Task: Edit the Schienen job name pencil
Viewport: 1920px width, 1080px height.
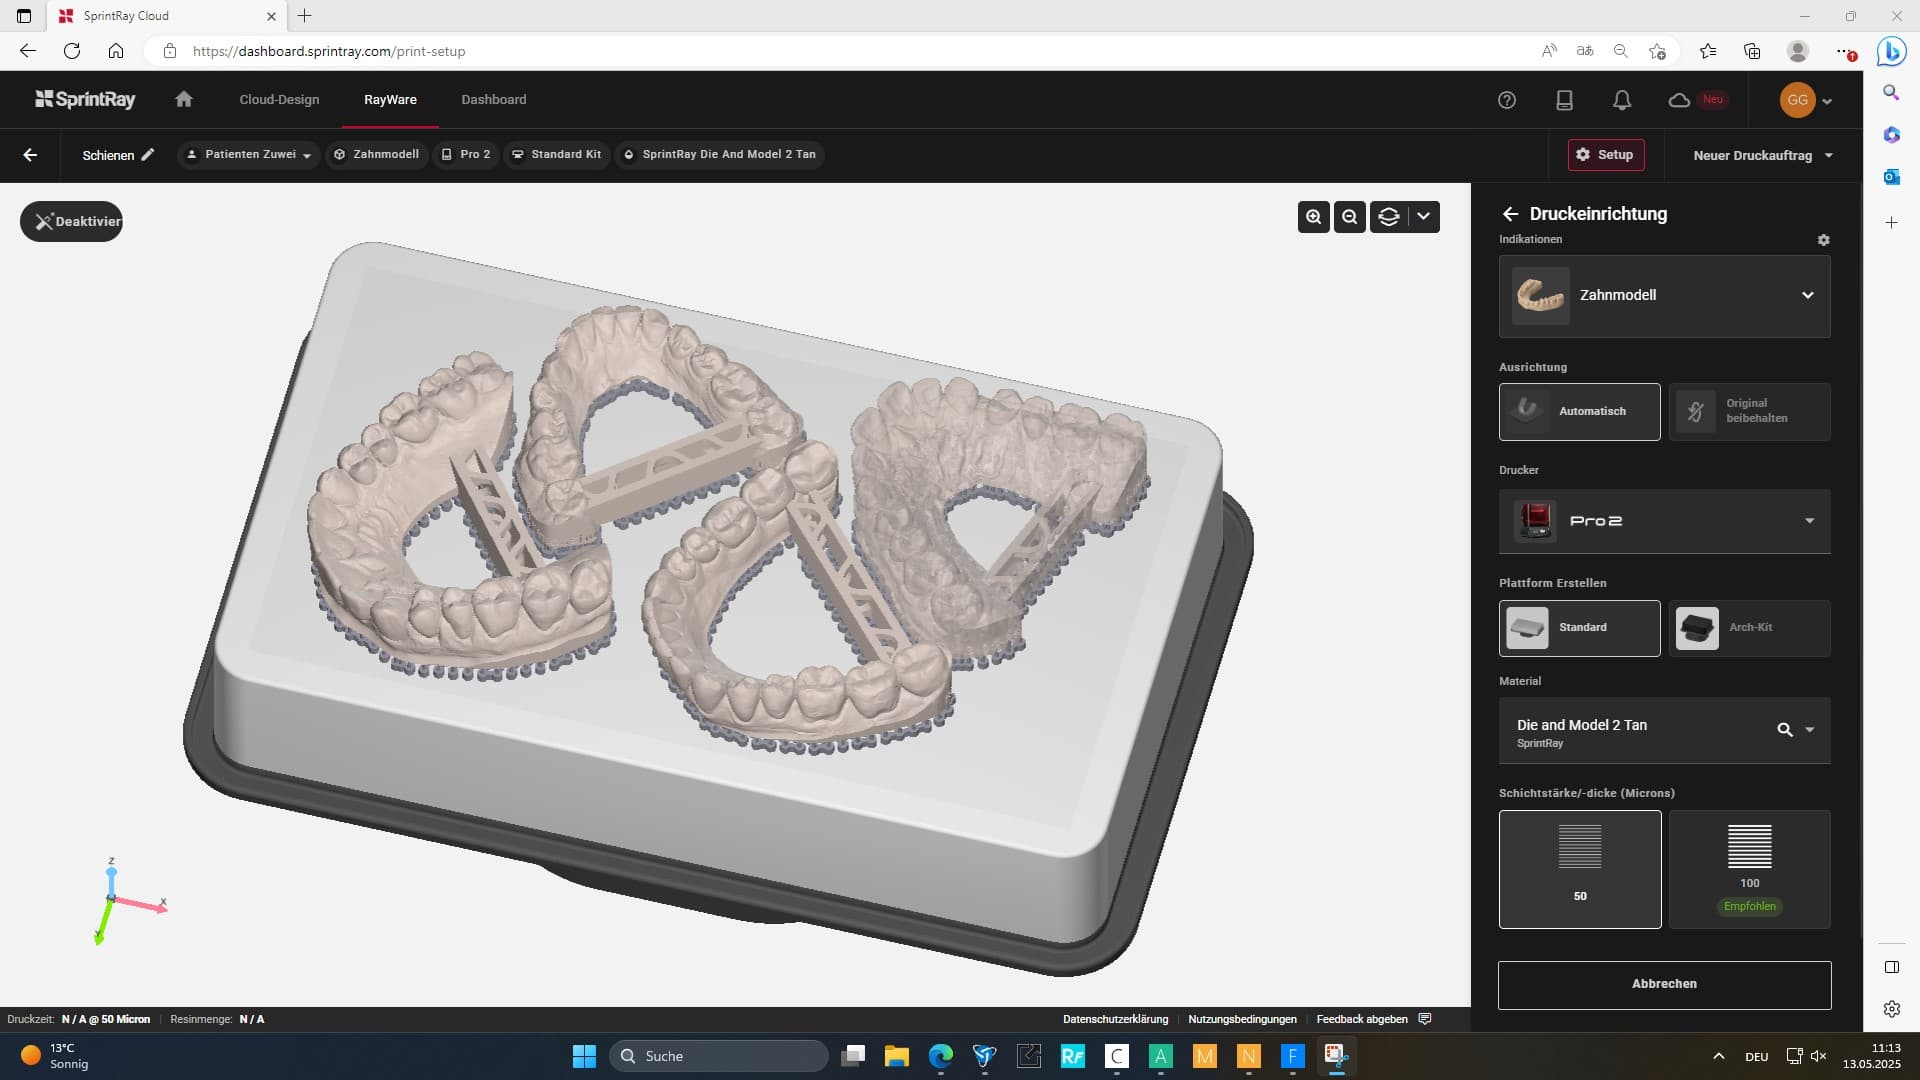Action: pos(148,154)
